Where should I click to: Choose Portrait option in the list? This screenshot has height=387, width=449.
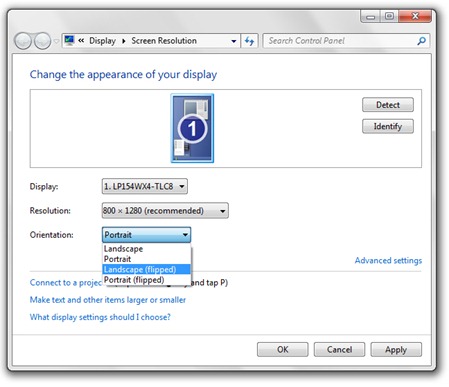tap(146, 259)
